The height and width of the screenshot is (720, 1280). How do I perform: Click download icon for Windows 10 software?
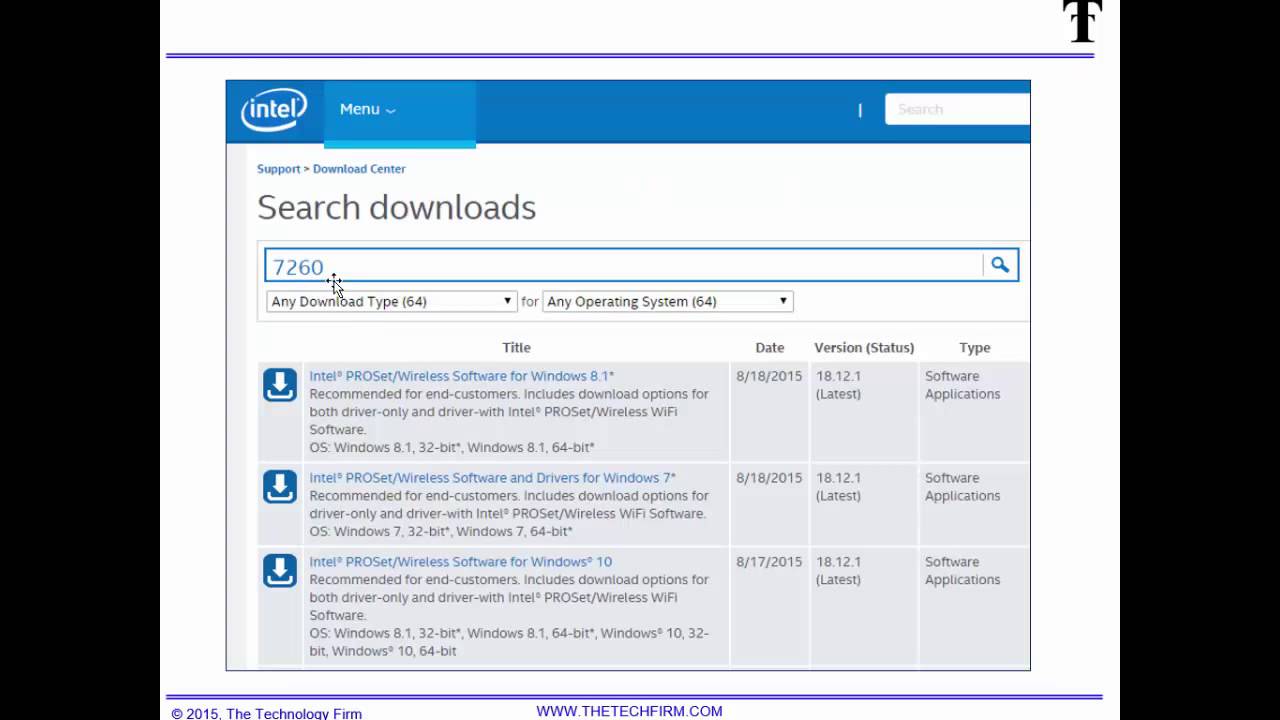[280, 571]
